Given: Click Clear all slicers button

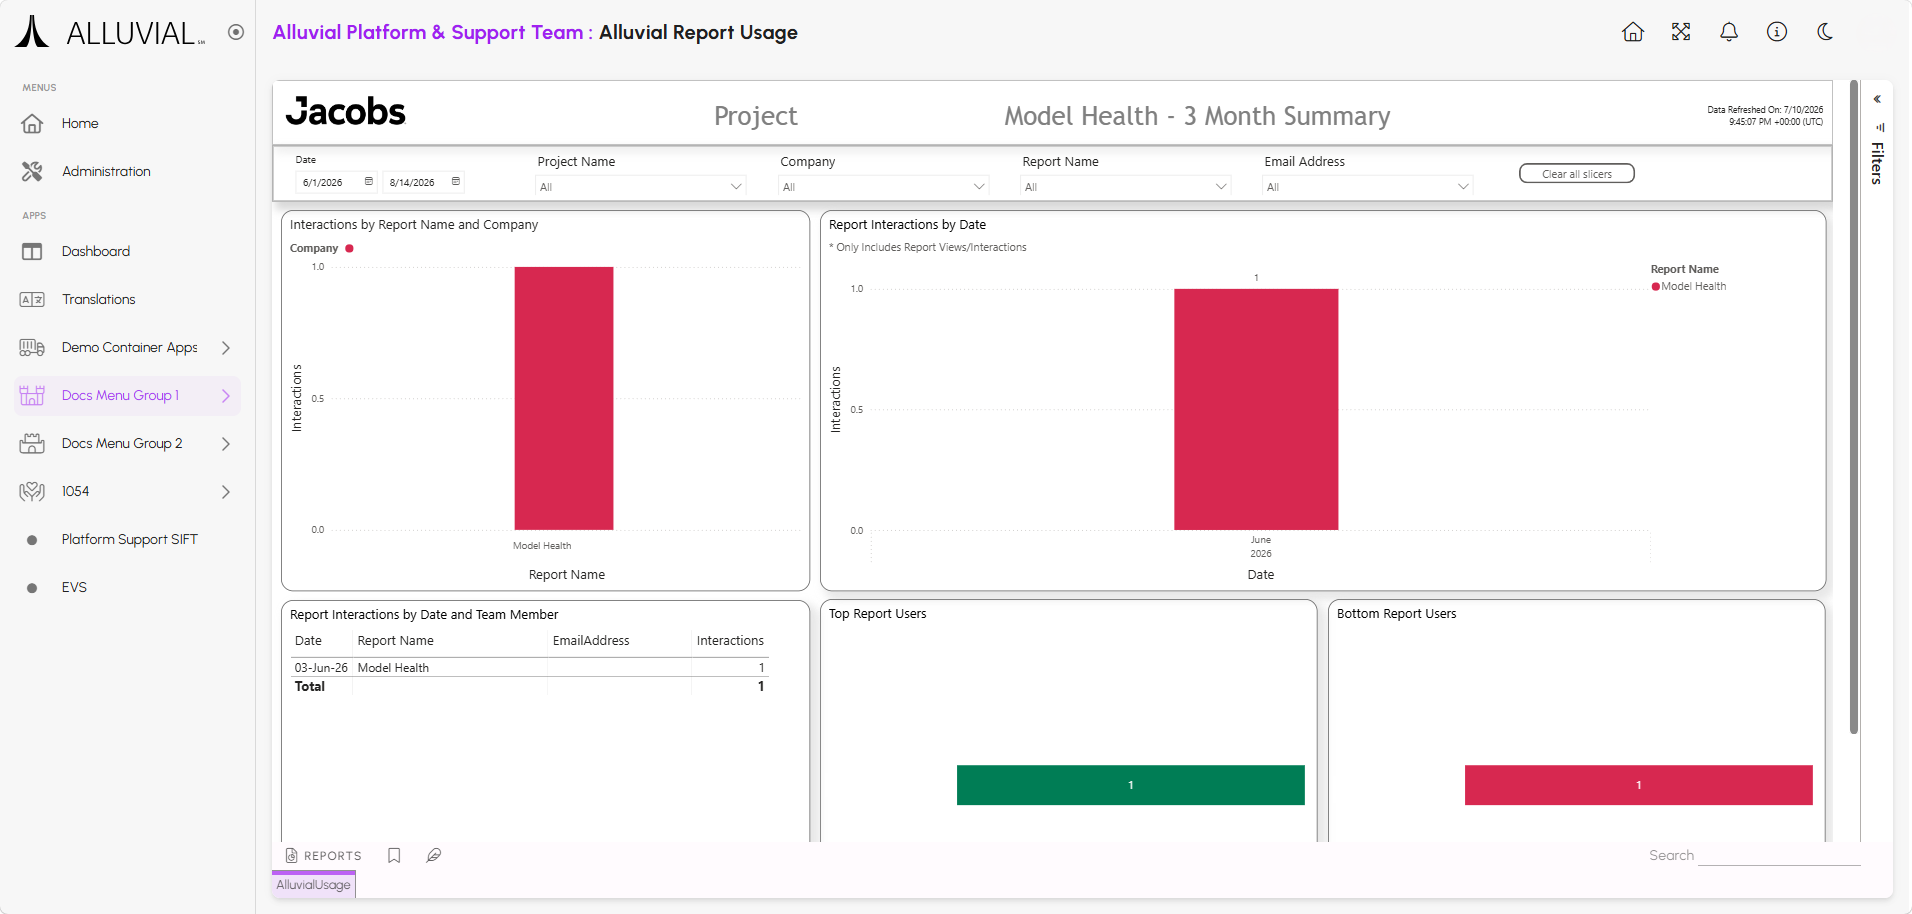Looking at the screenshot, I should click(1577, 174).
